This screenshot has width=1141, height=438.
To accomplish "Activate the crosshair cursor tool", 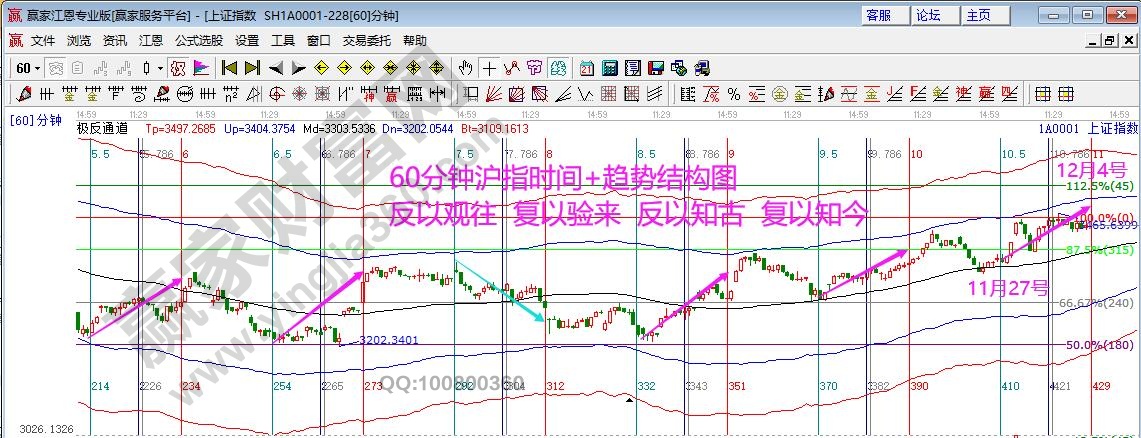I will coord(489,68).
